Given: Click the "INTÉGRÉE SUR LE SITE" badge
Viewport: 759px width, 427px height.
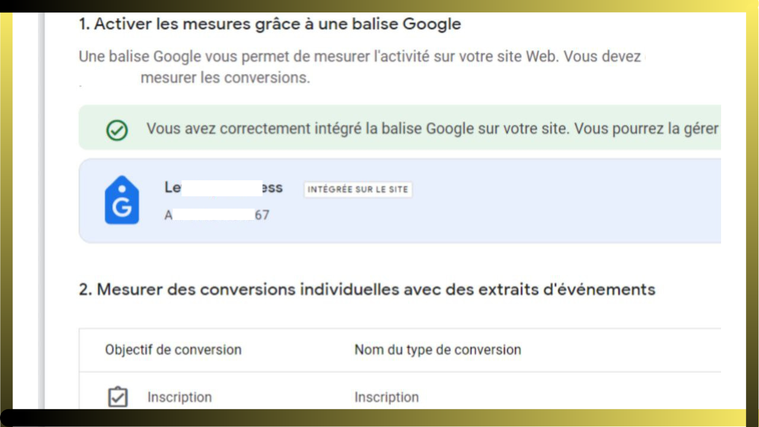Looking at the screenshot, I should (x=358, y=189).
